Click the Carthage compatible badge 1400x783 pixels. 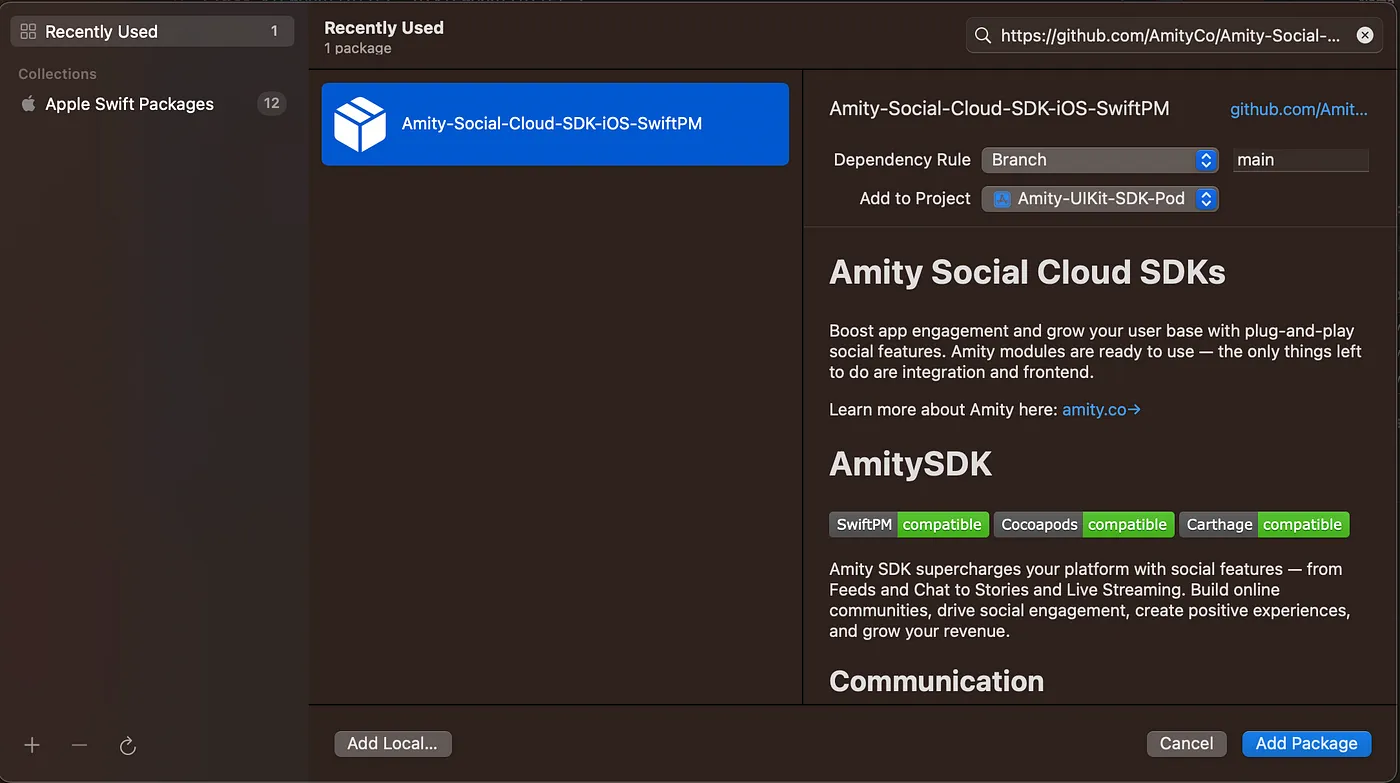(1264, 524)
